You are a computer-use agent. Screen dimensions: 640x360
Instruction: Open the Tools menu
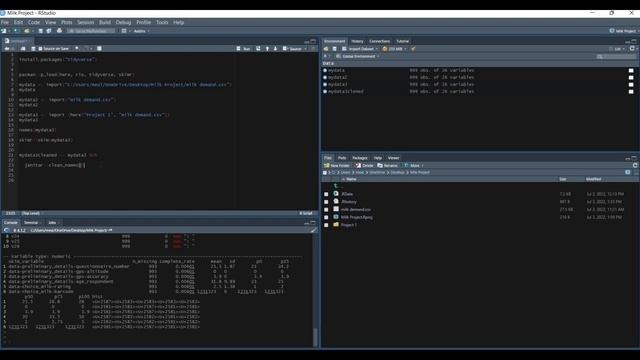pos(162,22)
